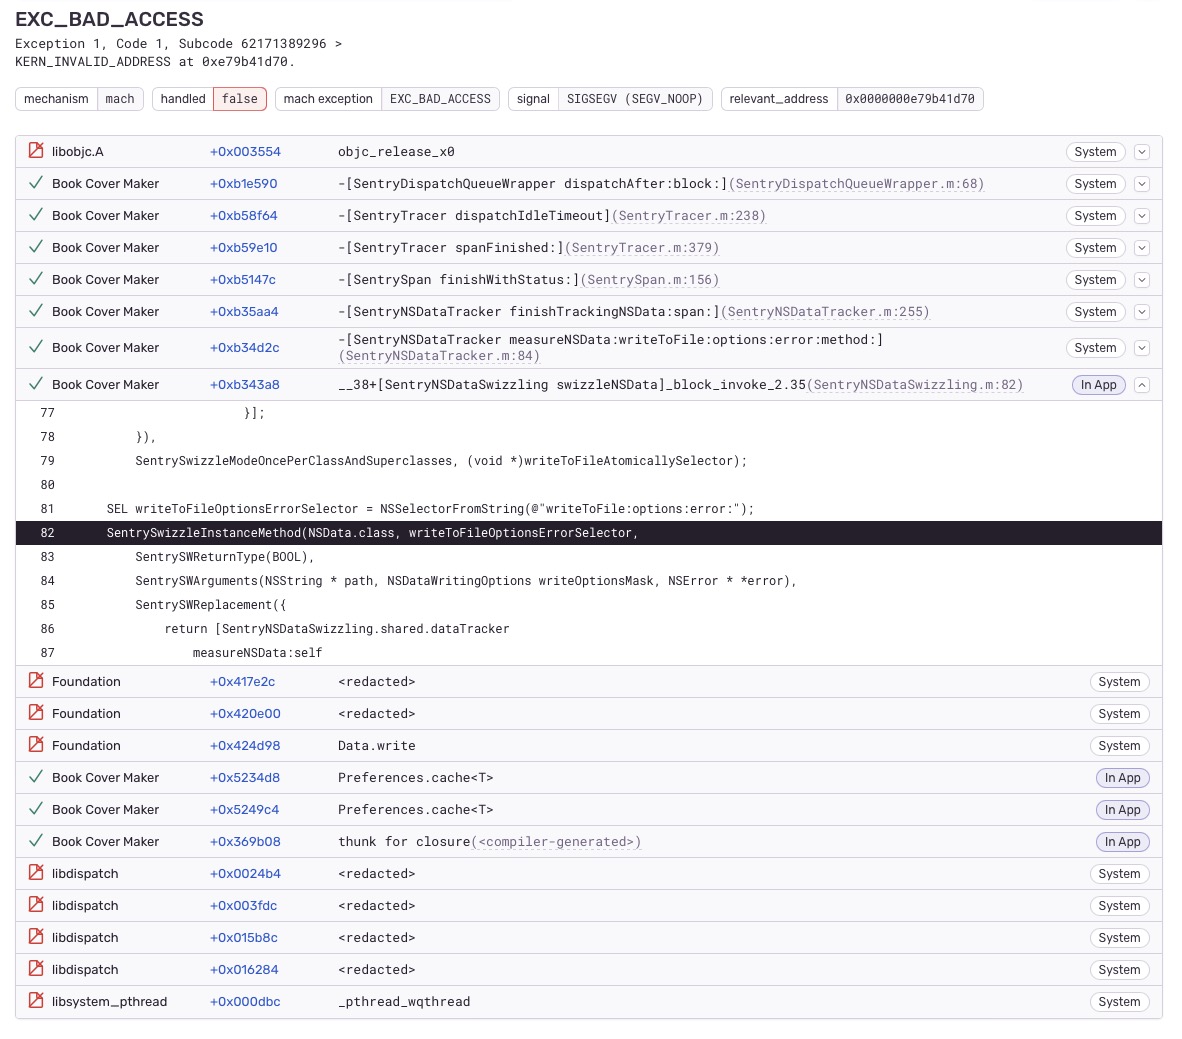Click the red icon on the first libdispatch frame
The width and height of the screenshot is (1182, 1039).
tap(36, 873)
